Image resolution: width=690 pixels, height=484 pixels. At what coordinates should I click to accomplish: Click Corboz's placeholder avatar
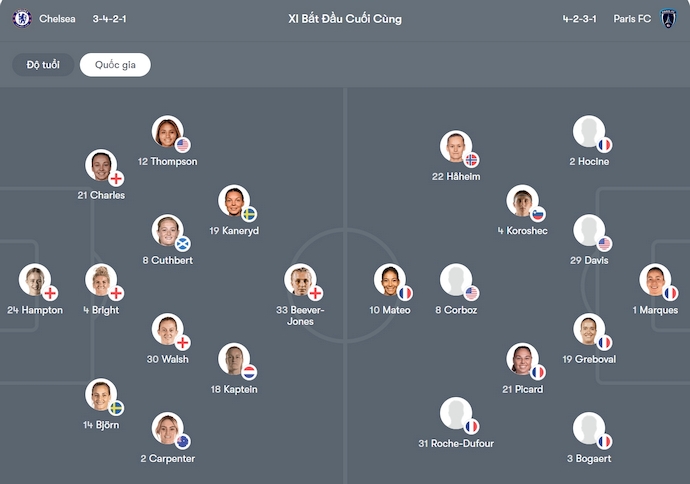[455, 280]
